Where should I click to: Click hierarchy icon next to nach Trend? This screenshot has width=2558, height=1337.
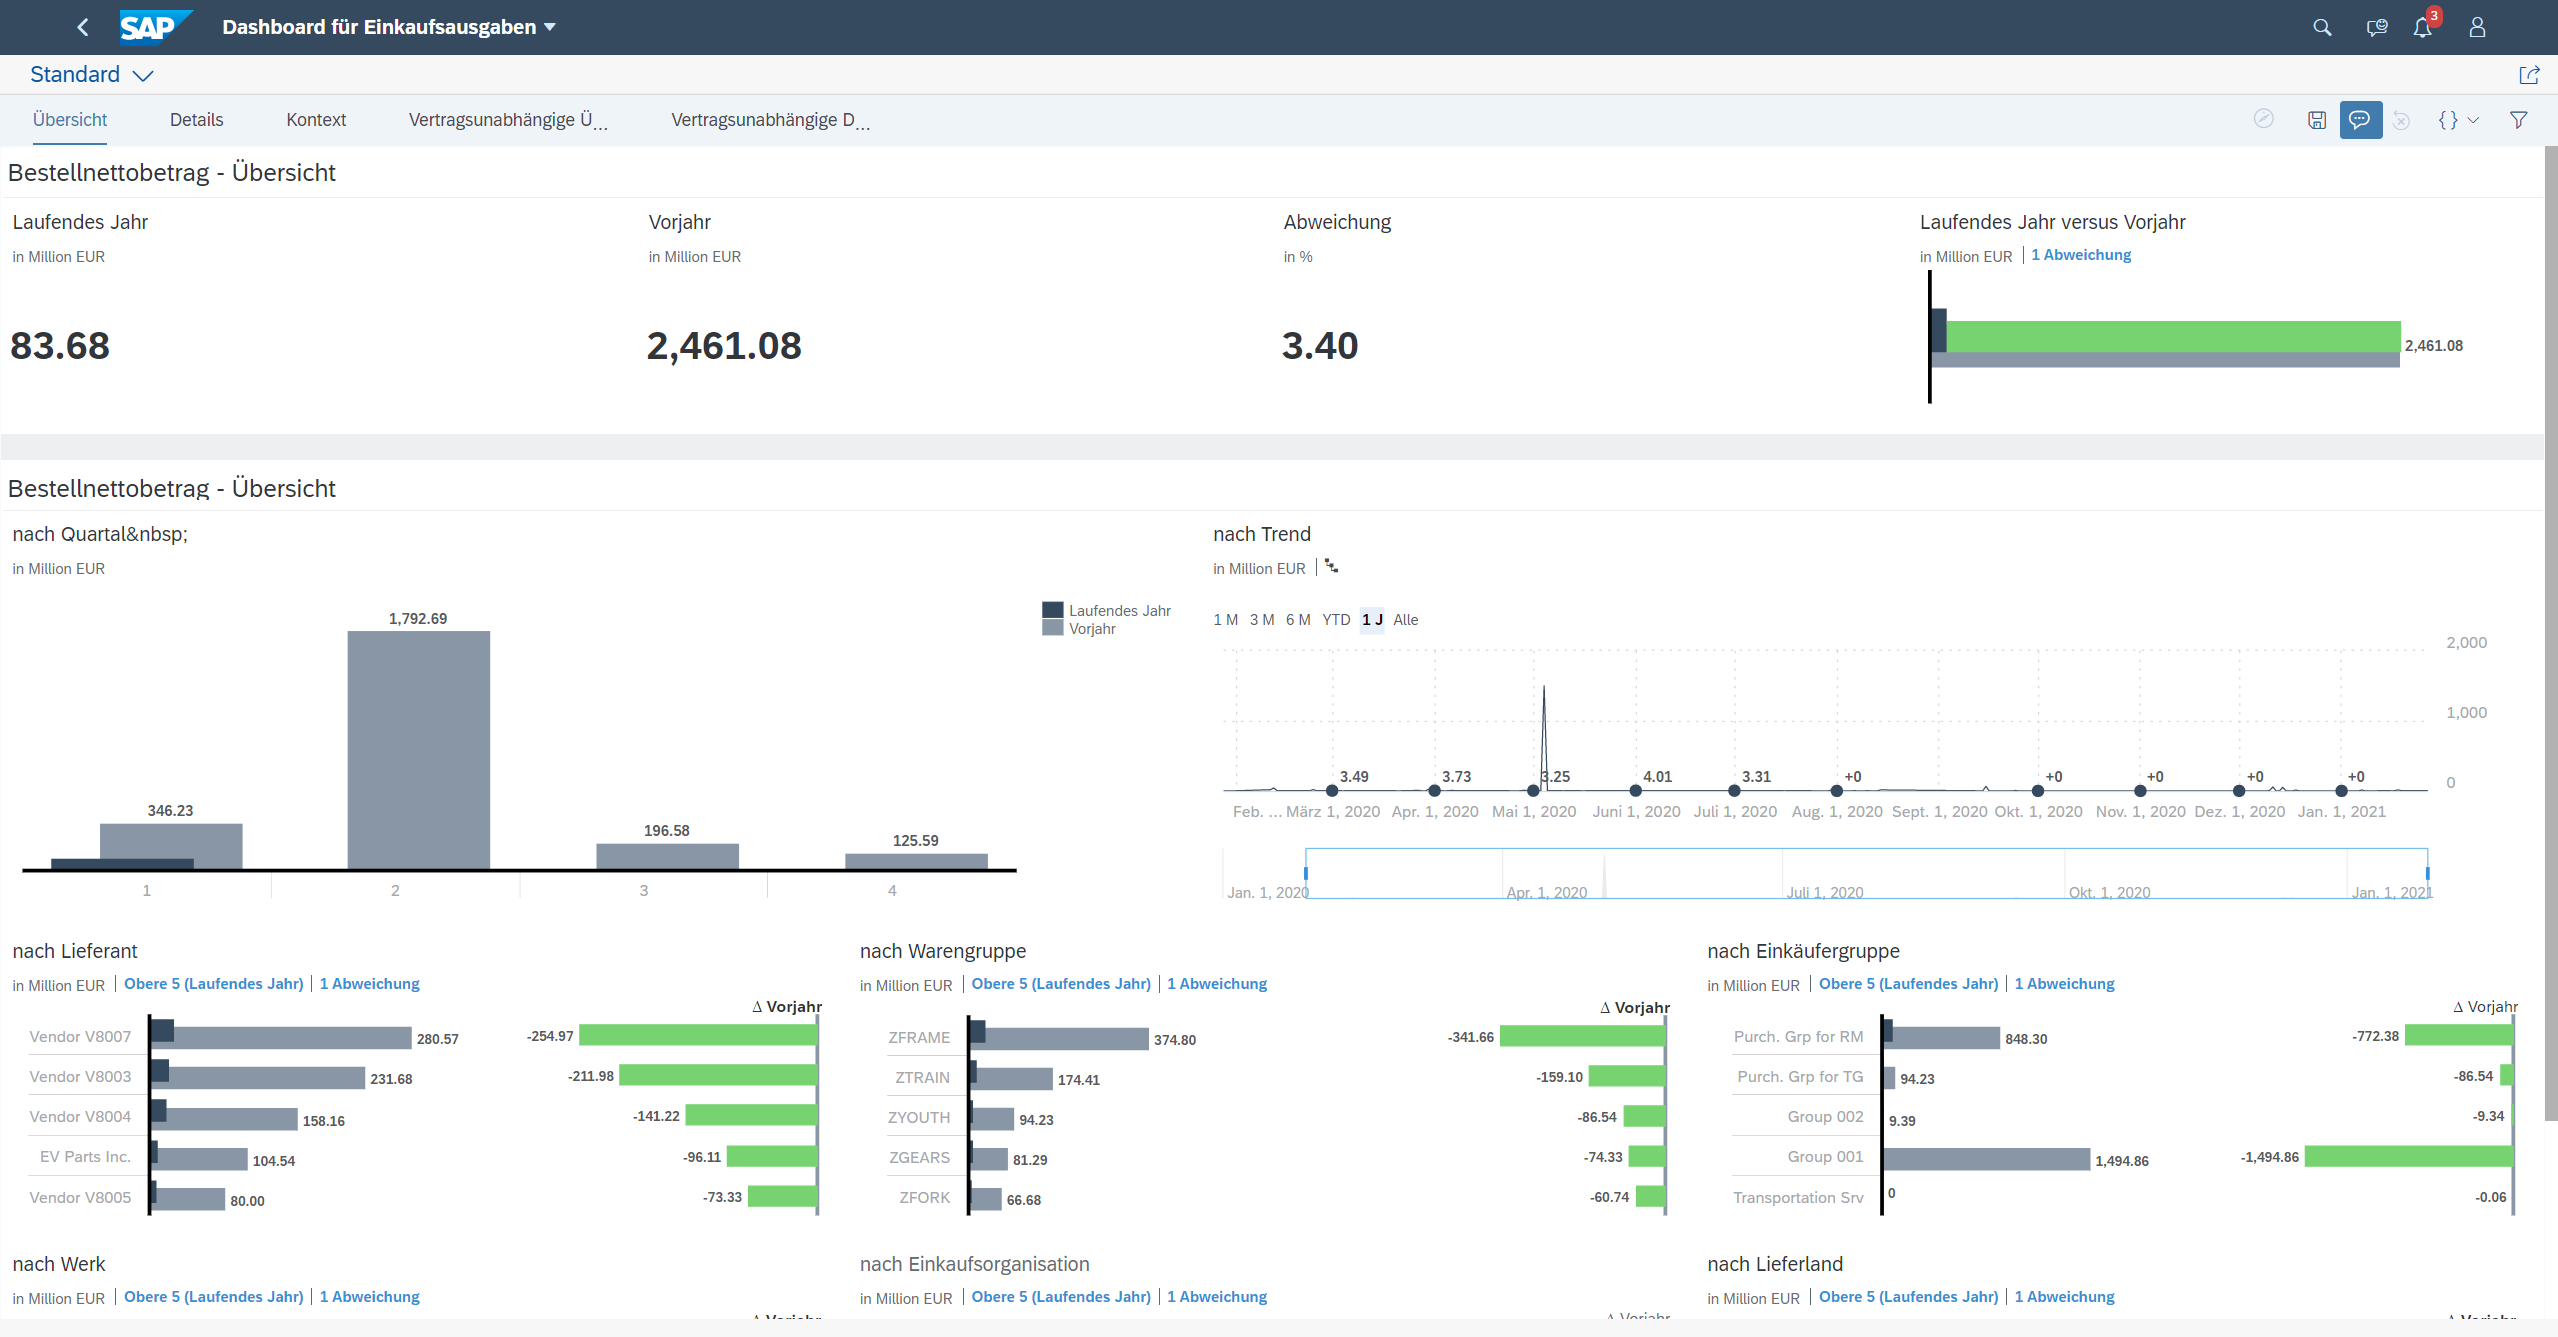[x=1331, y=567]
